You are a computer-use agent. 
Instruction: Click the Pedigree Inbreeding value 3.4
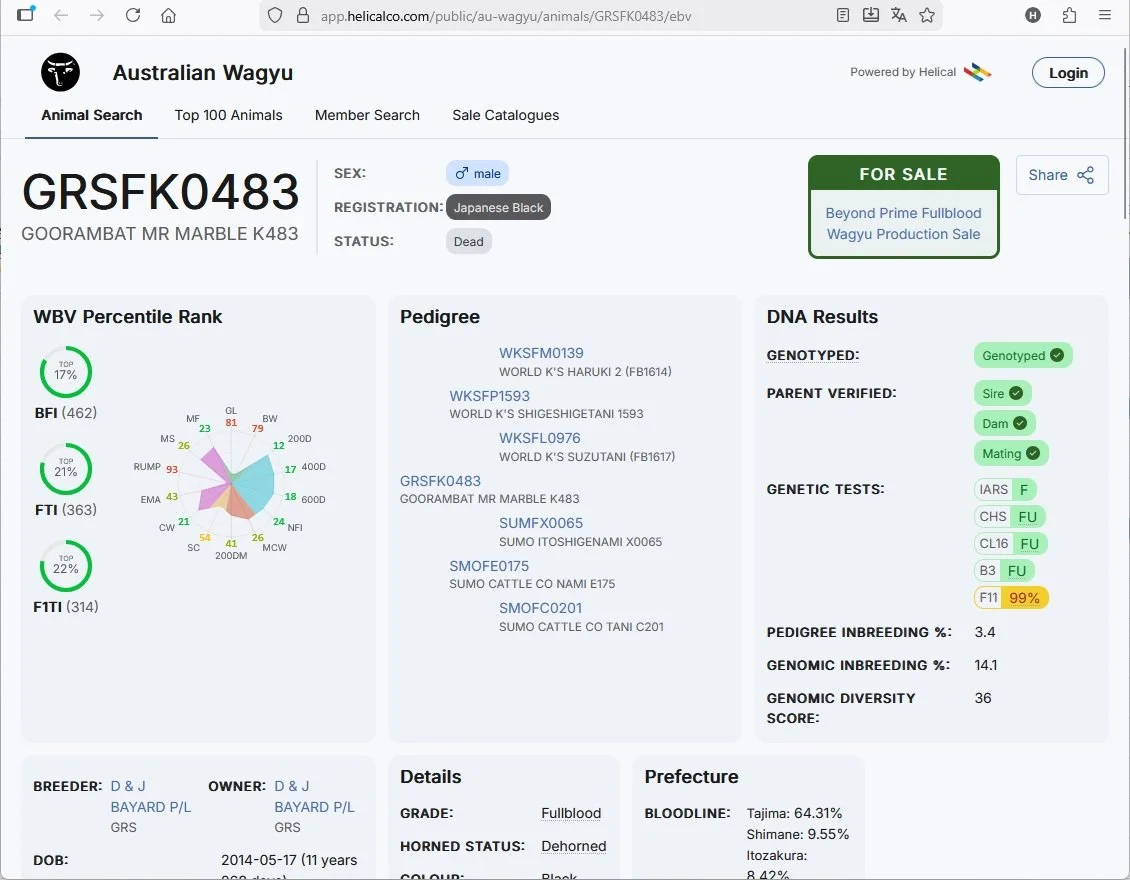point(984,632)
